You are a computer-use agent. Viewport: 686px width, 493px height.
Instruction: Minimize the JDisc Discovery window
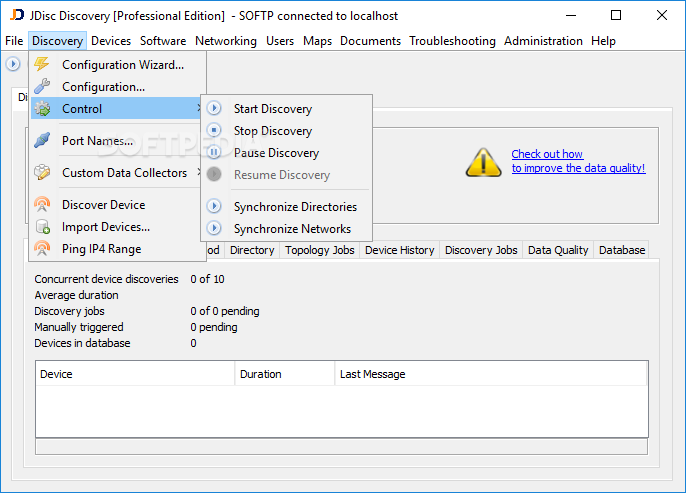570,15
